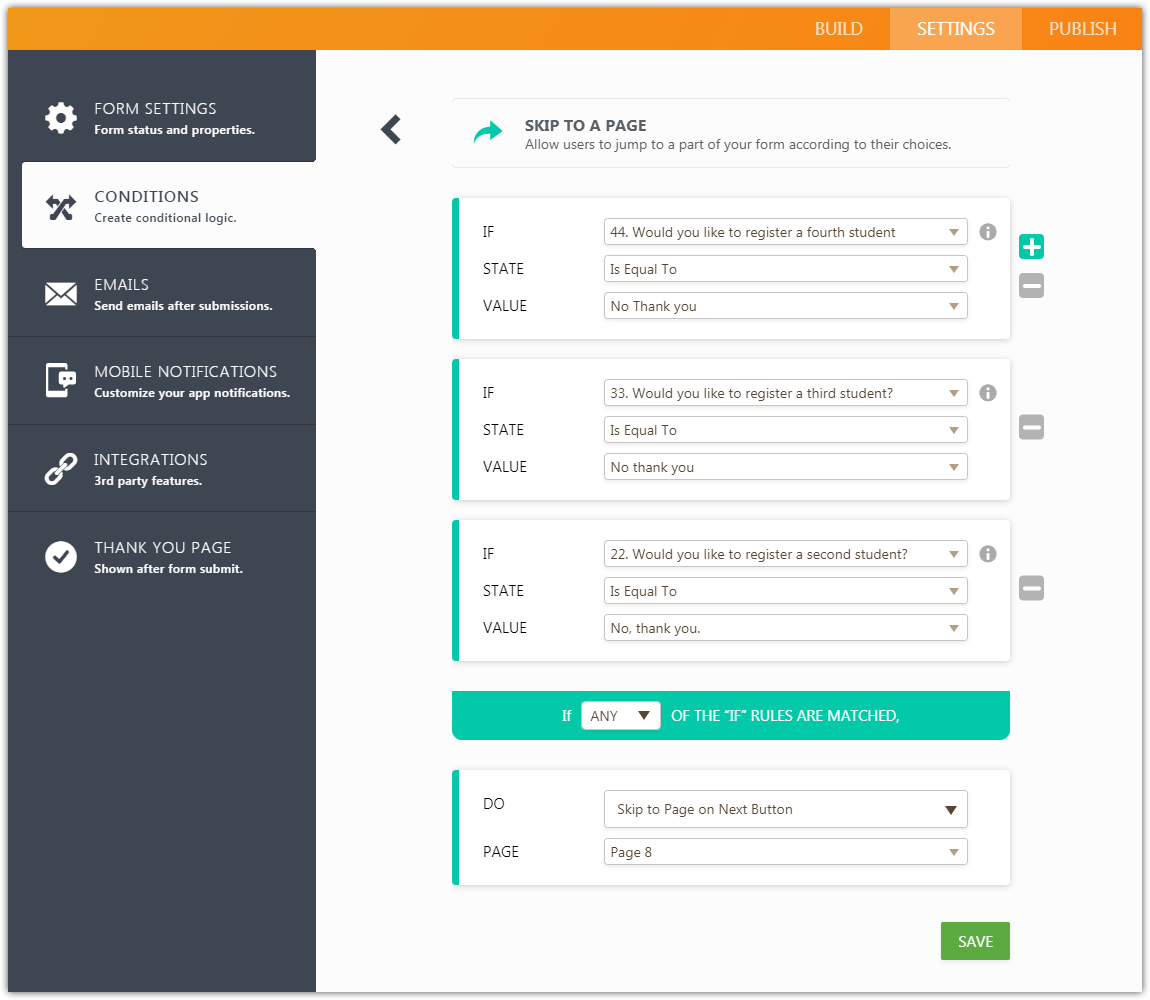Screen dimensions: 1150x1000
Task: Open the ANY rule match dropdown
Action: (x=620, y=716)
